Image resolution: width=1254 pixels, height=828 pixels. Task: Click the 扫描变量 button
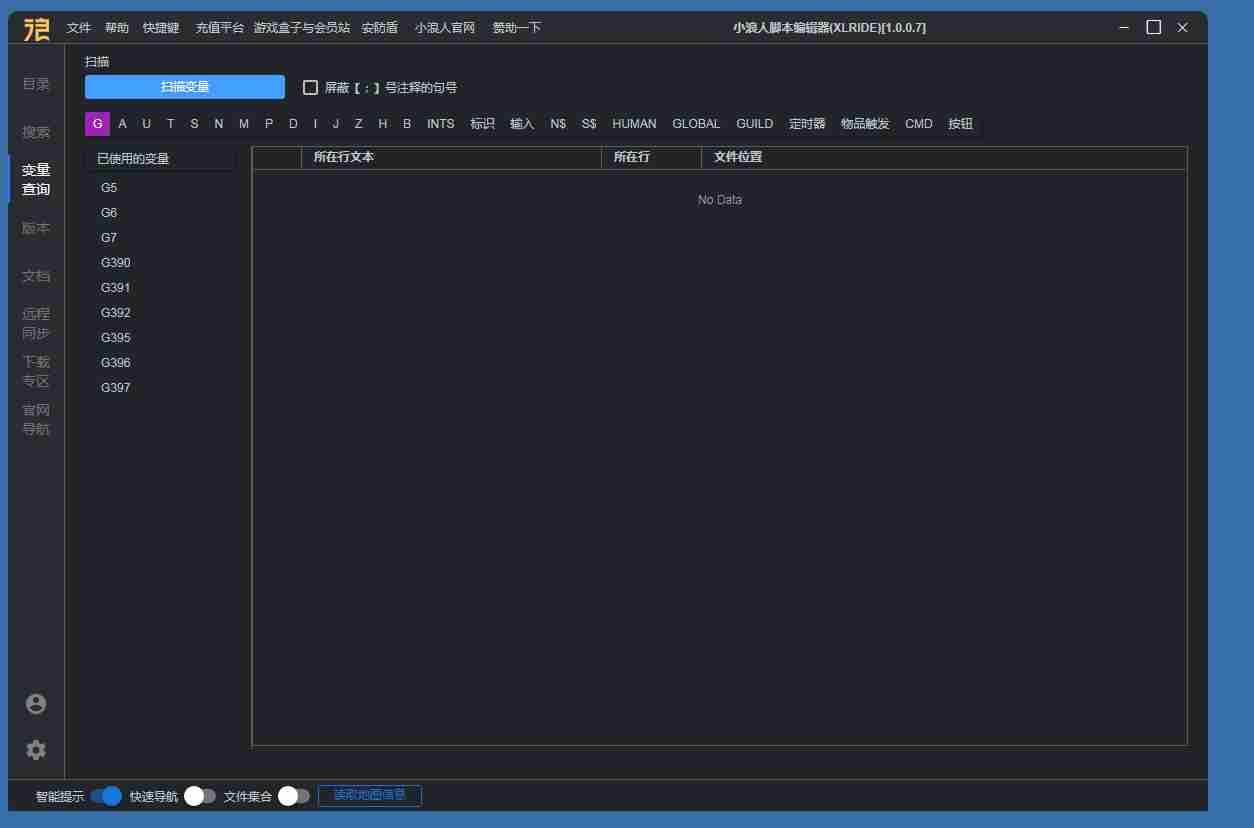coord(185,88)
